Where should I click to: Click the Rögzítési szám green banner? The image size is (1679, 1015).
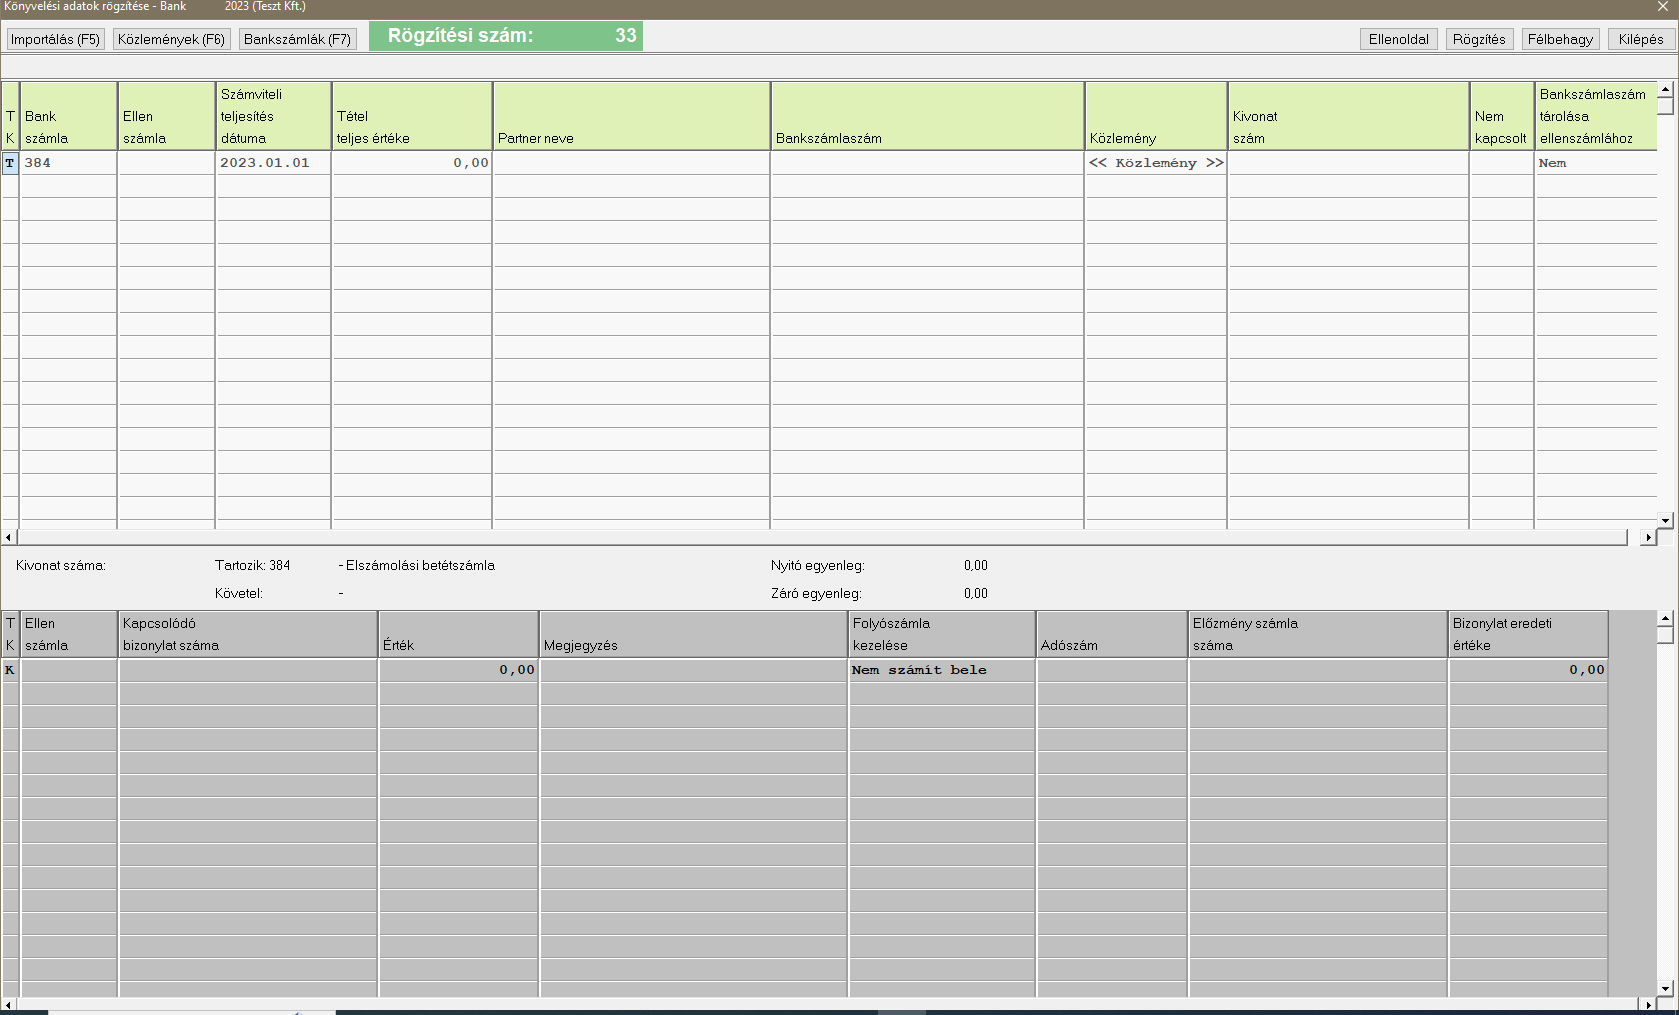(505, 36)
